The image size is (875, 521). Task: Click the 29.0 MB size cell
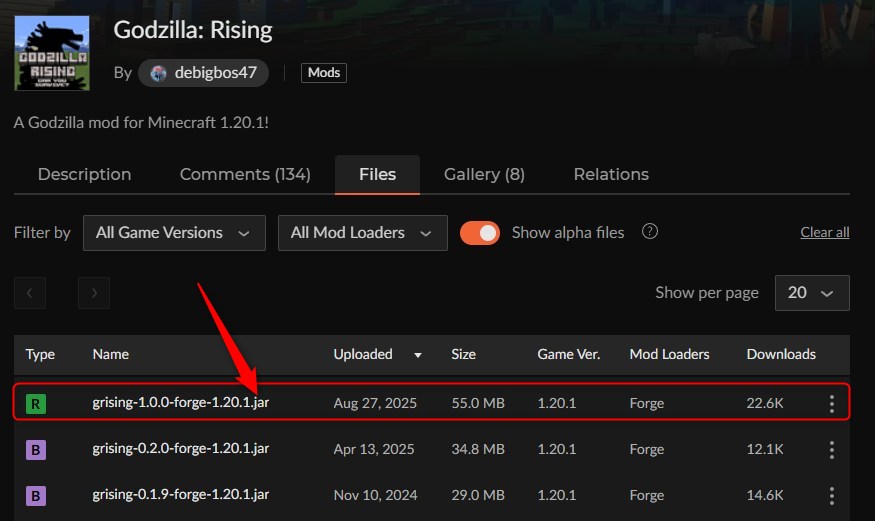478,495
